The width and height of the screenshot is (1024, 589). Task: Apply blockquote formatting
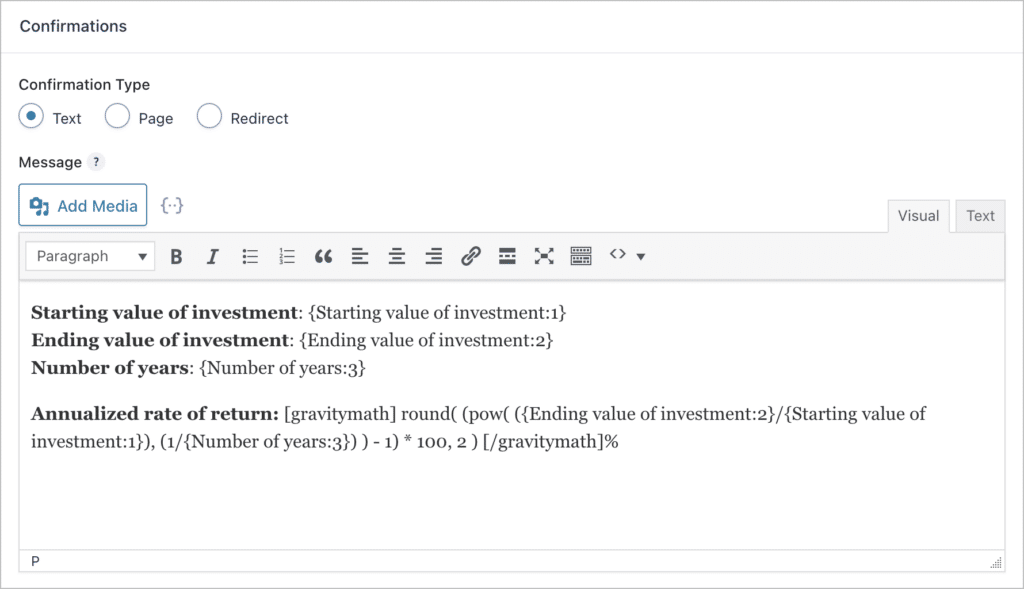(323, 257)
